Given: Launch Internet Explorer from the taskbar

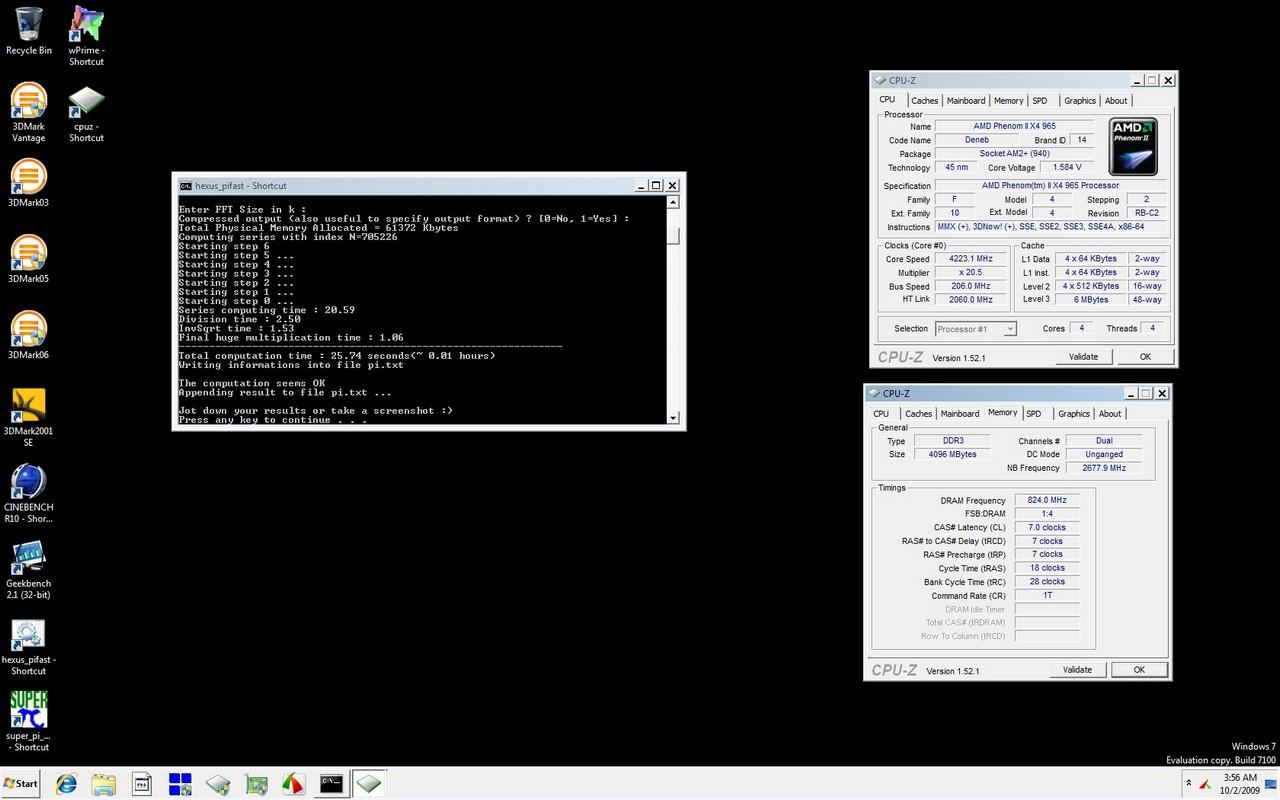Looking at the screenshot, I should [67, 784].
